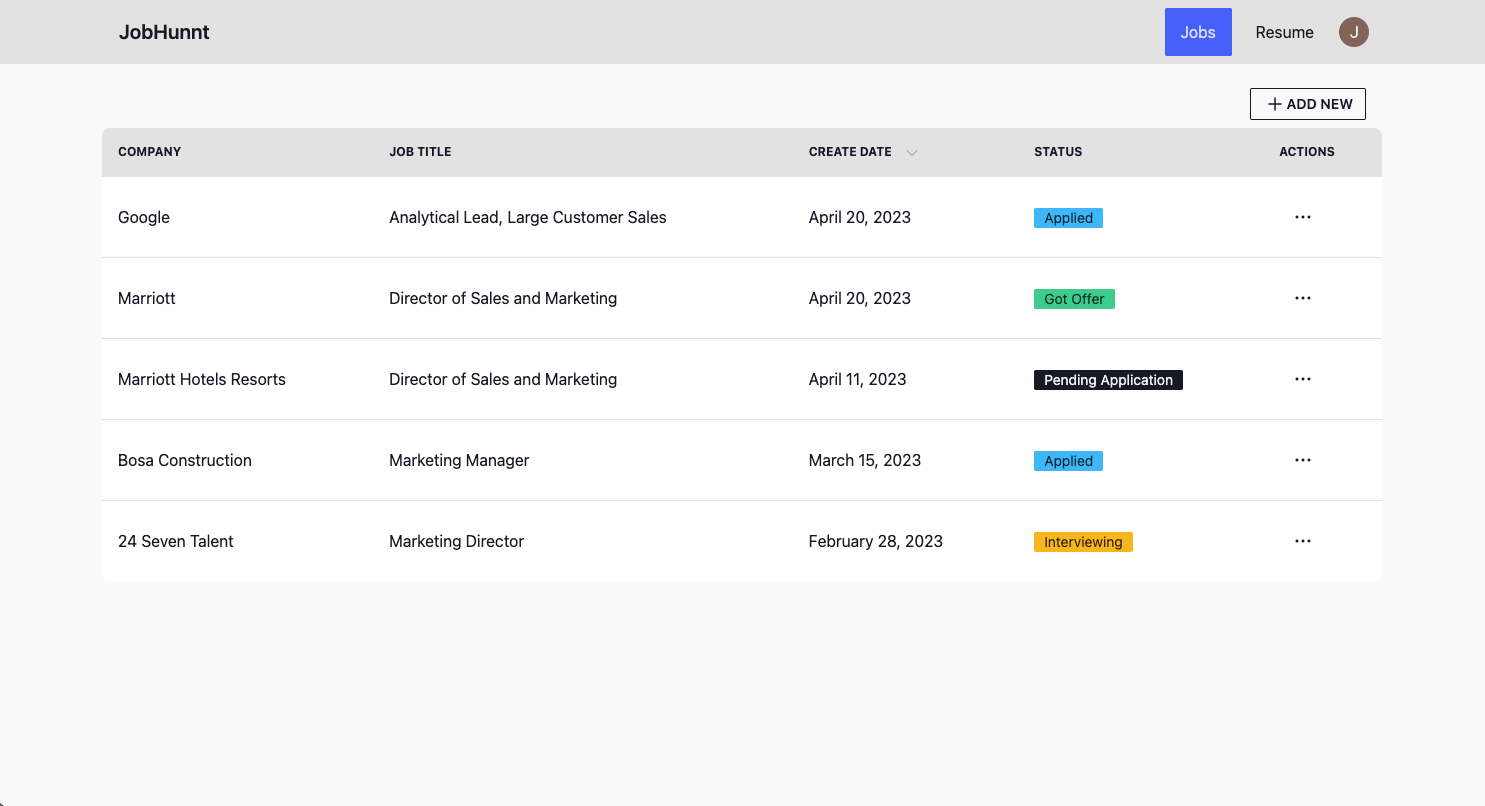Open three-dot menu for Marriott Hotels Resorts

click(x=1302, y=379)
